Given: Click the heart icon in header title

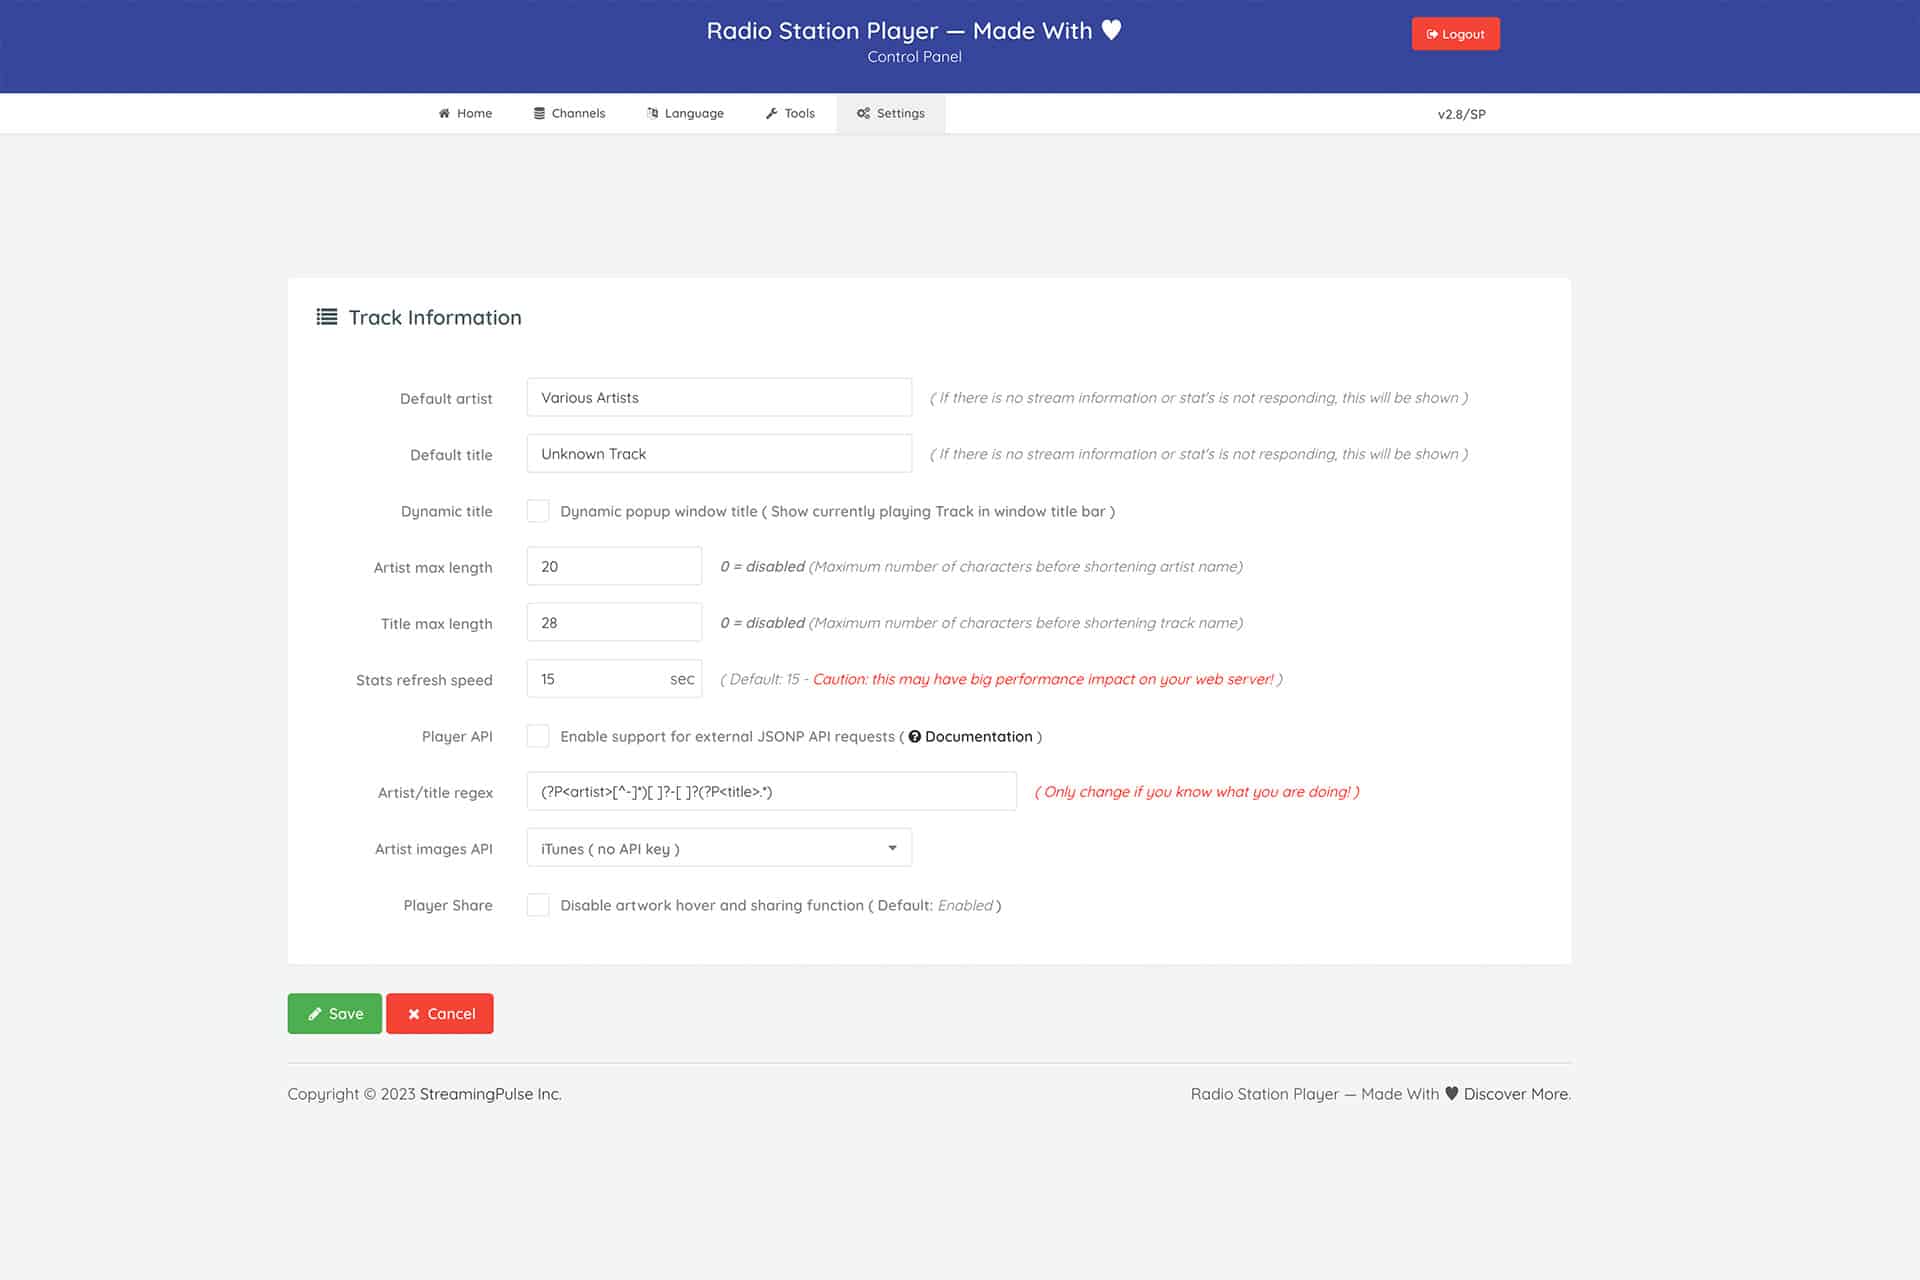Looking at the screenshot, I should (1111, 30).
